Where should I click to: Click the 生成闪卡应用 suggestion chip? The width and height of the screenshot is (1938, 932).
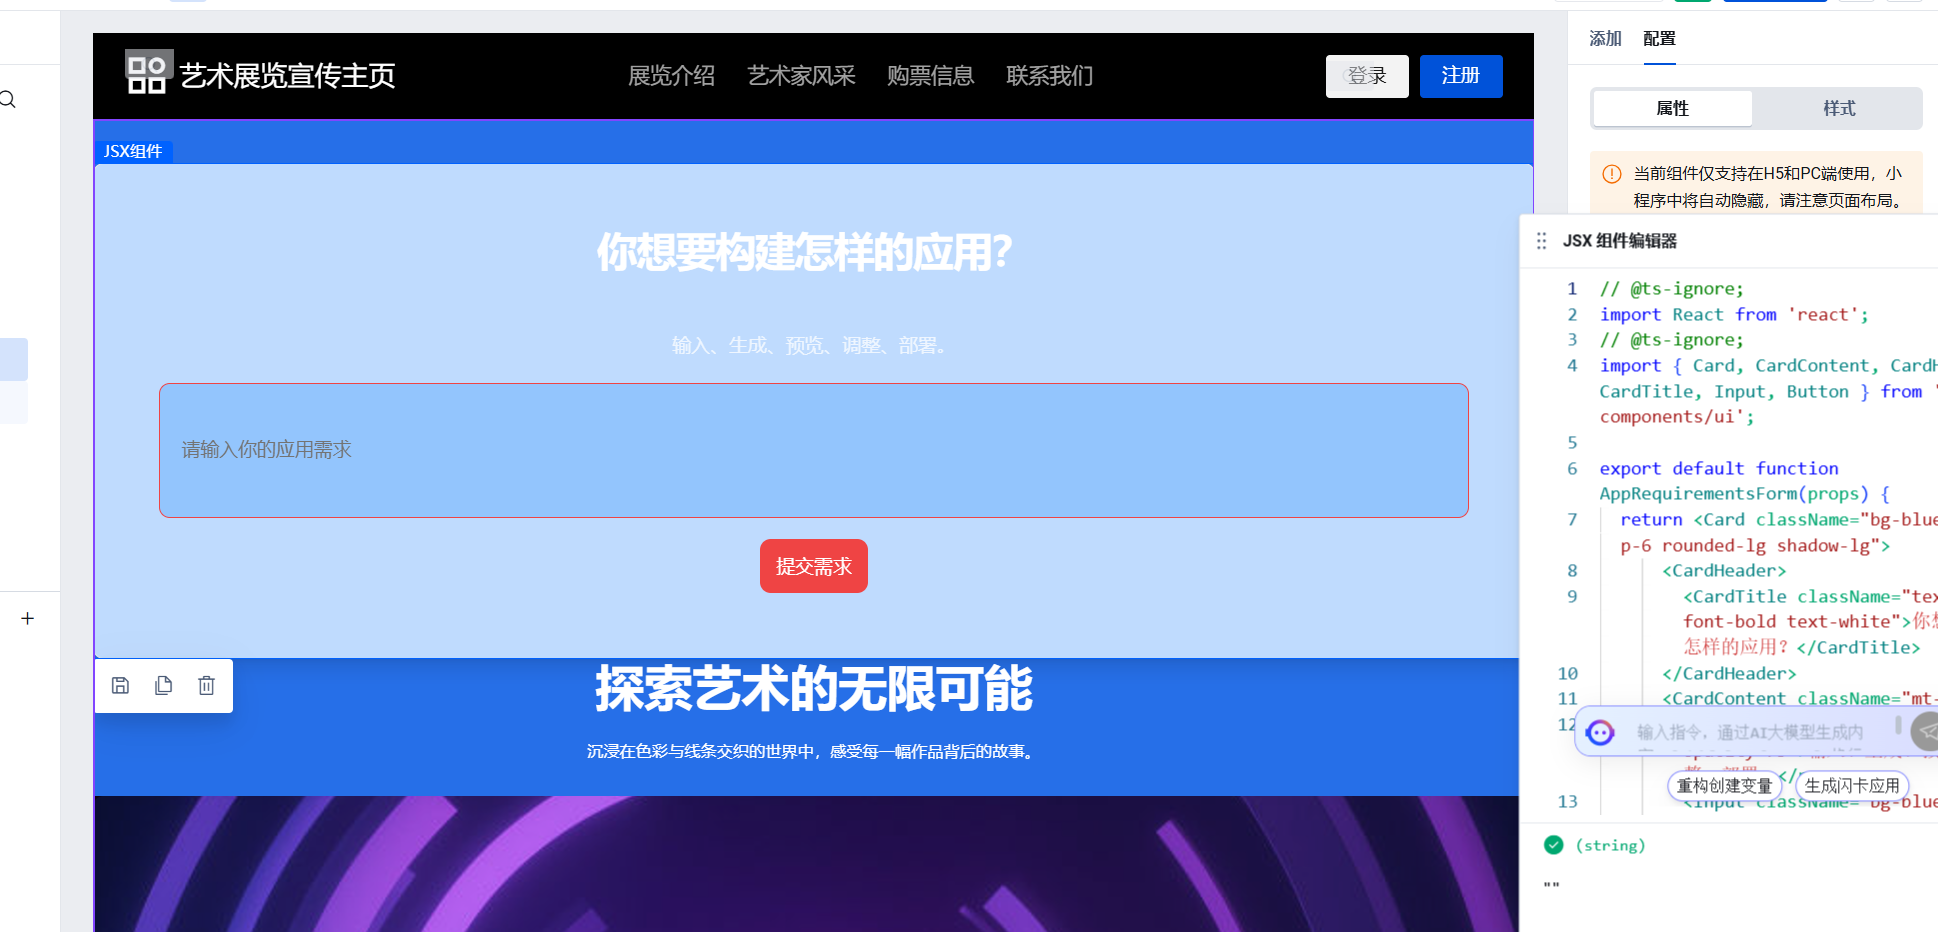pyautogui.click(x=1851, y=786)
